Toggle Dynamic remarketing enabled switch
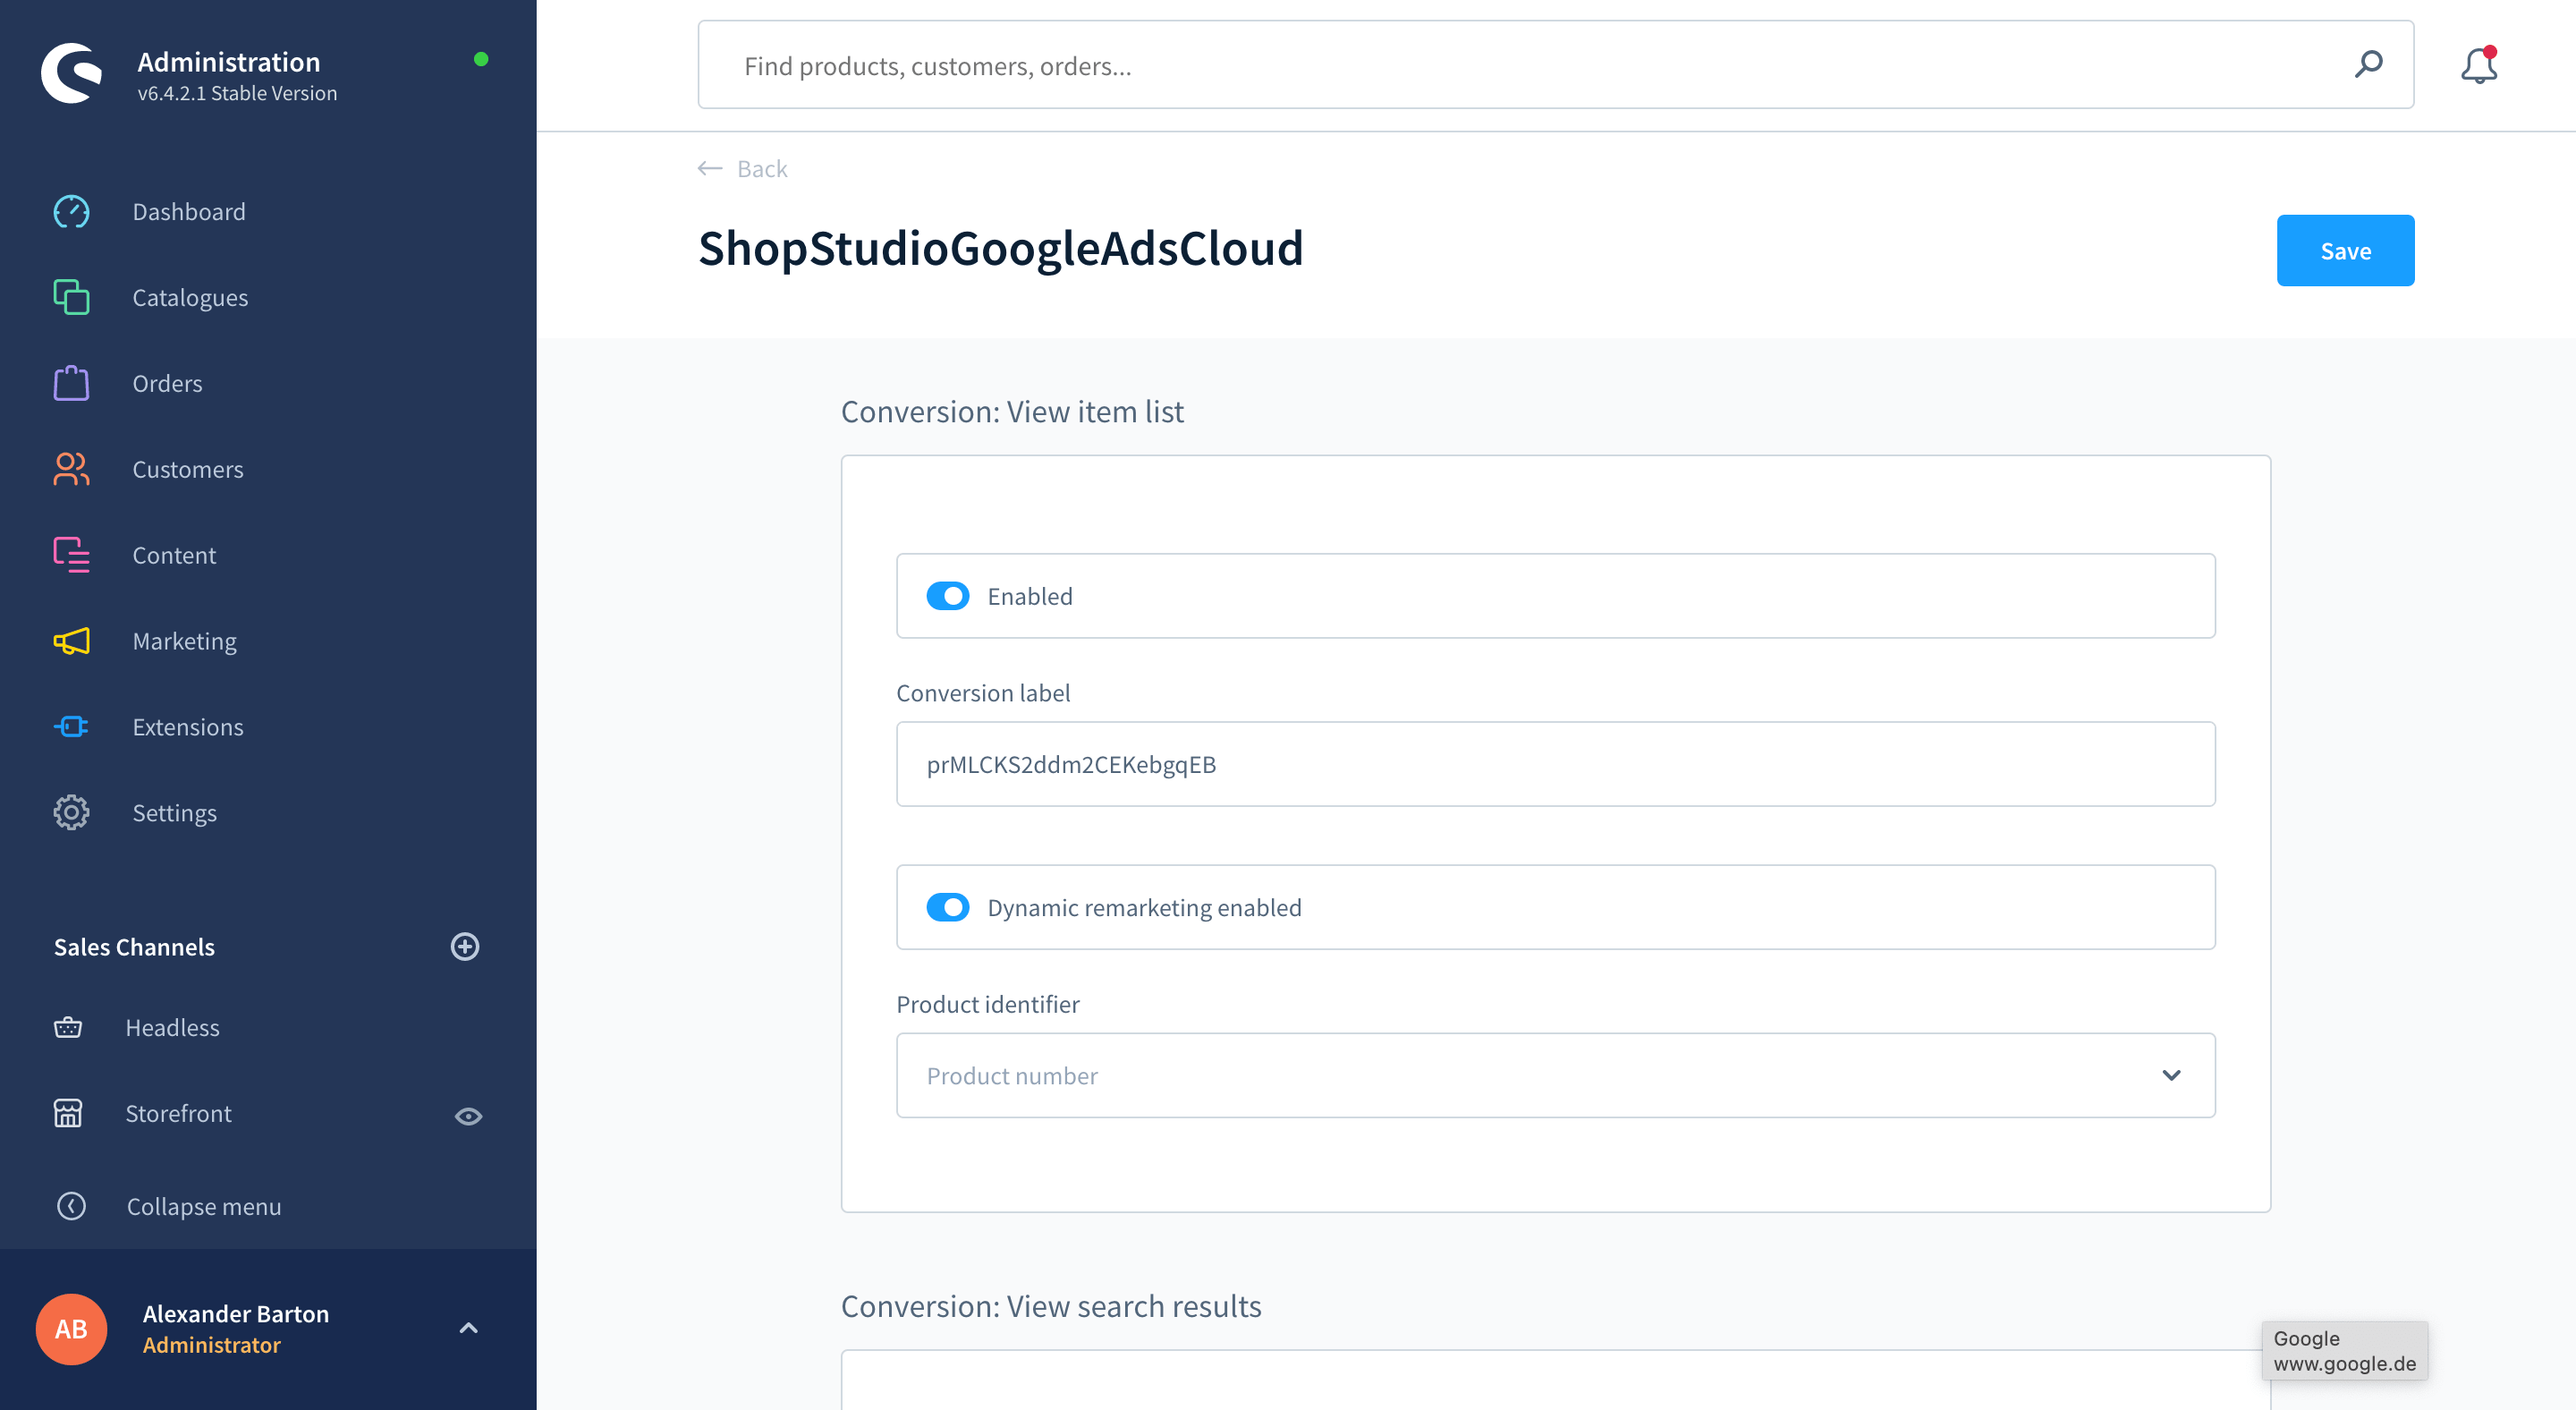 (x=947, y=907)
